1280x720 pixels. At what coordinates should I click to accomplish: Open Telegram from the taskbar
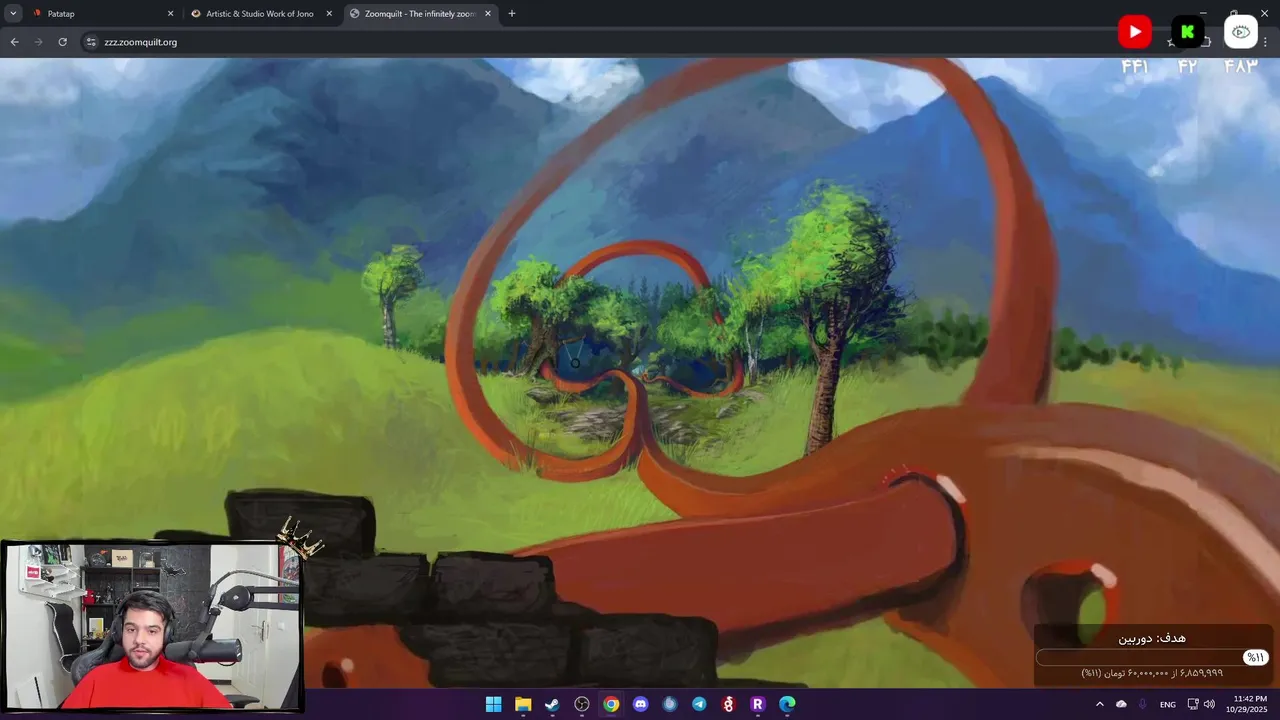tap(699, 704)
